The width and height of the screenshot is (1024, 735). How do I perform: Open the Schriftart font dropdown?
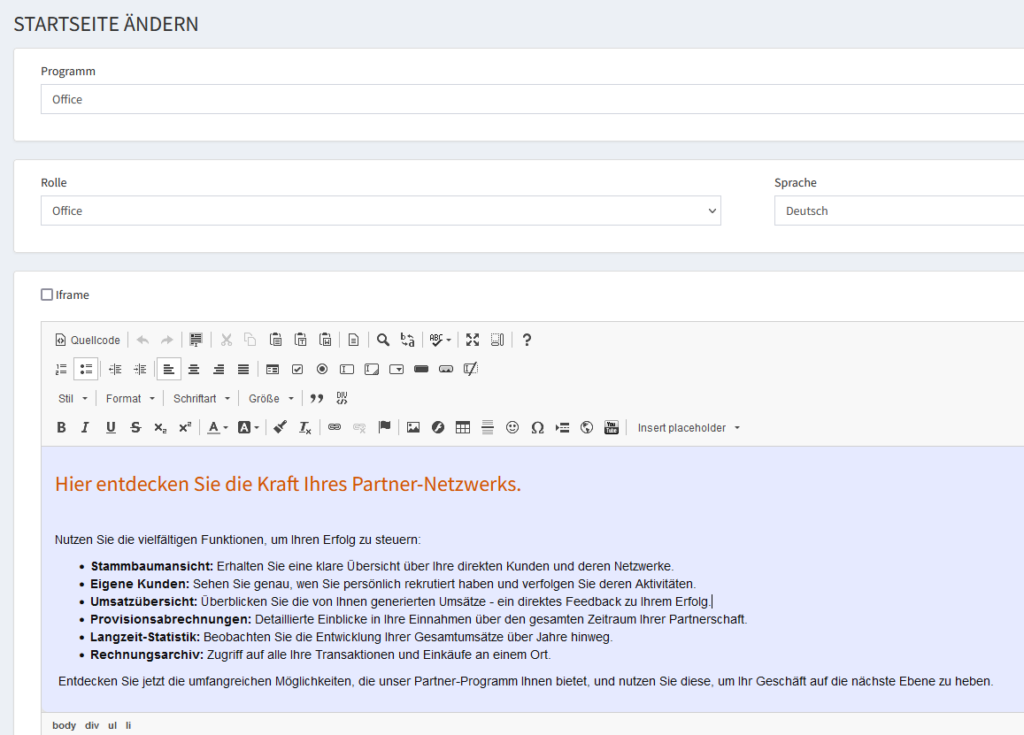click(201, 399)
